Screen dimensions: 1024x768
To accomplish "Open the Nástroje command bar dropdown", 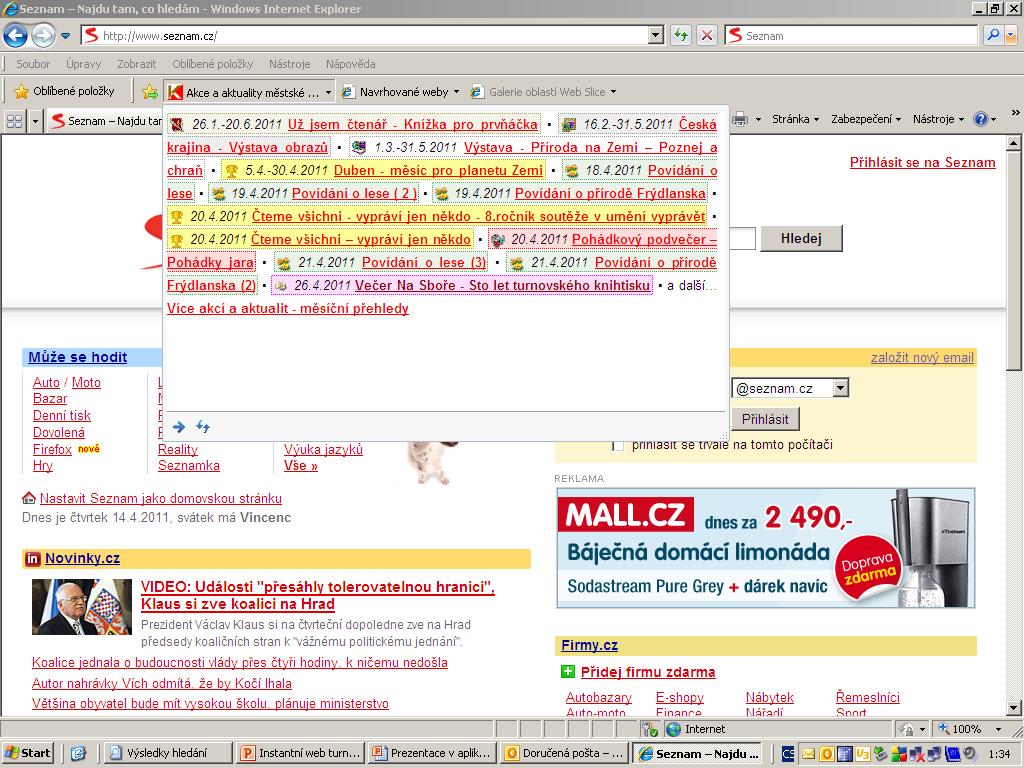I will point(938,119).
